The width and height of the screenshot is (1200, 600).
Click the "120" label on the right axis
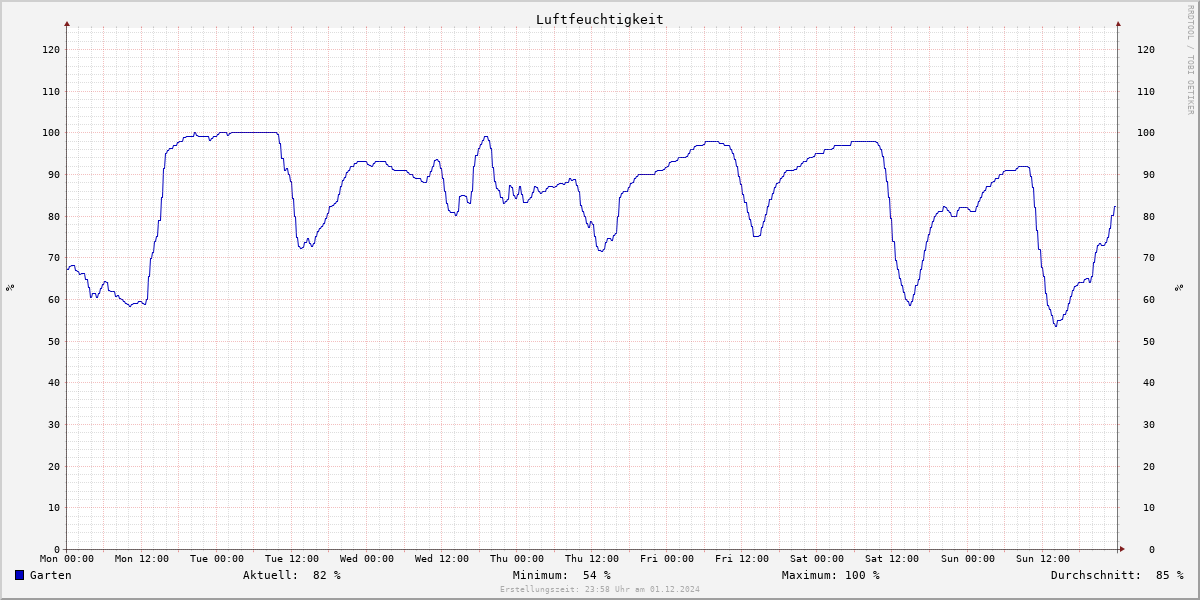(1146, 50)
